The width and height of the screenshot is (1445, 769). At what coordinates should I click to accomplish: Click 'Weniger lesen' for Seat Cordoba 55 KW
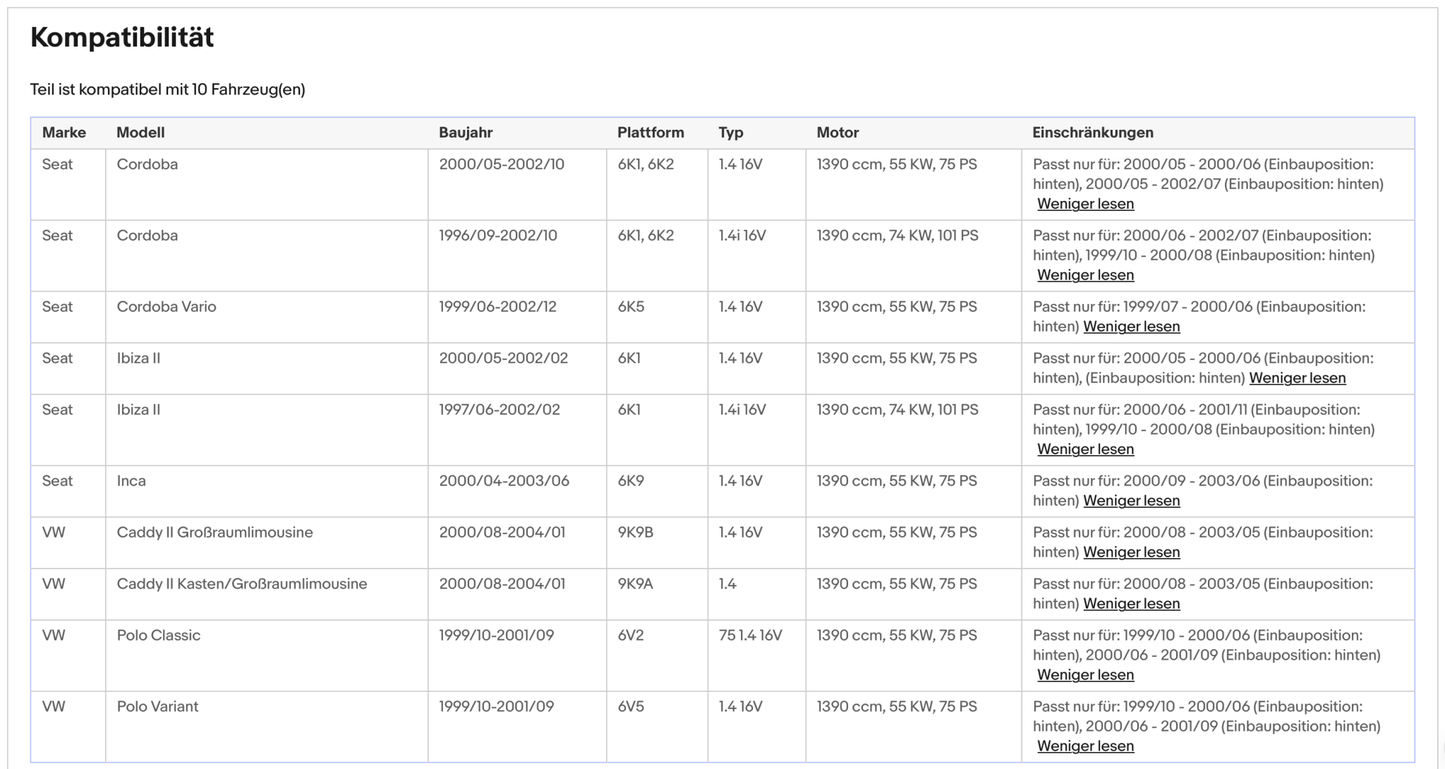click(1085, 205)
